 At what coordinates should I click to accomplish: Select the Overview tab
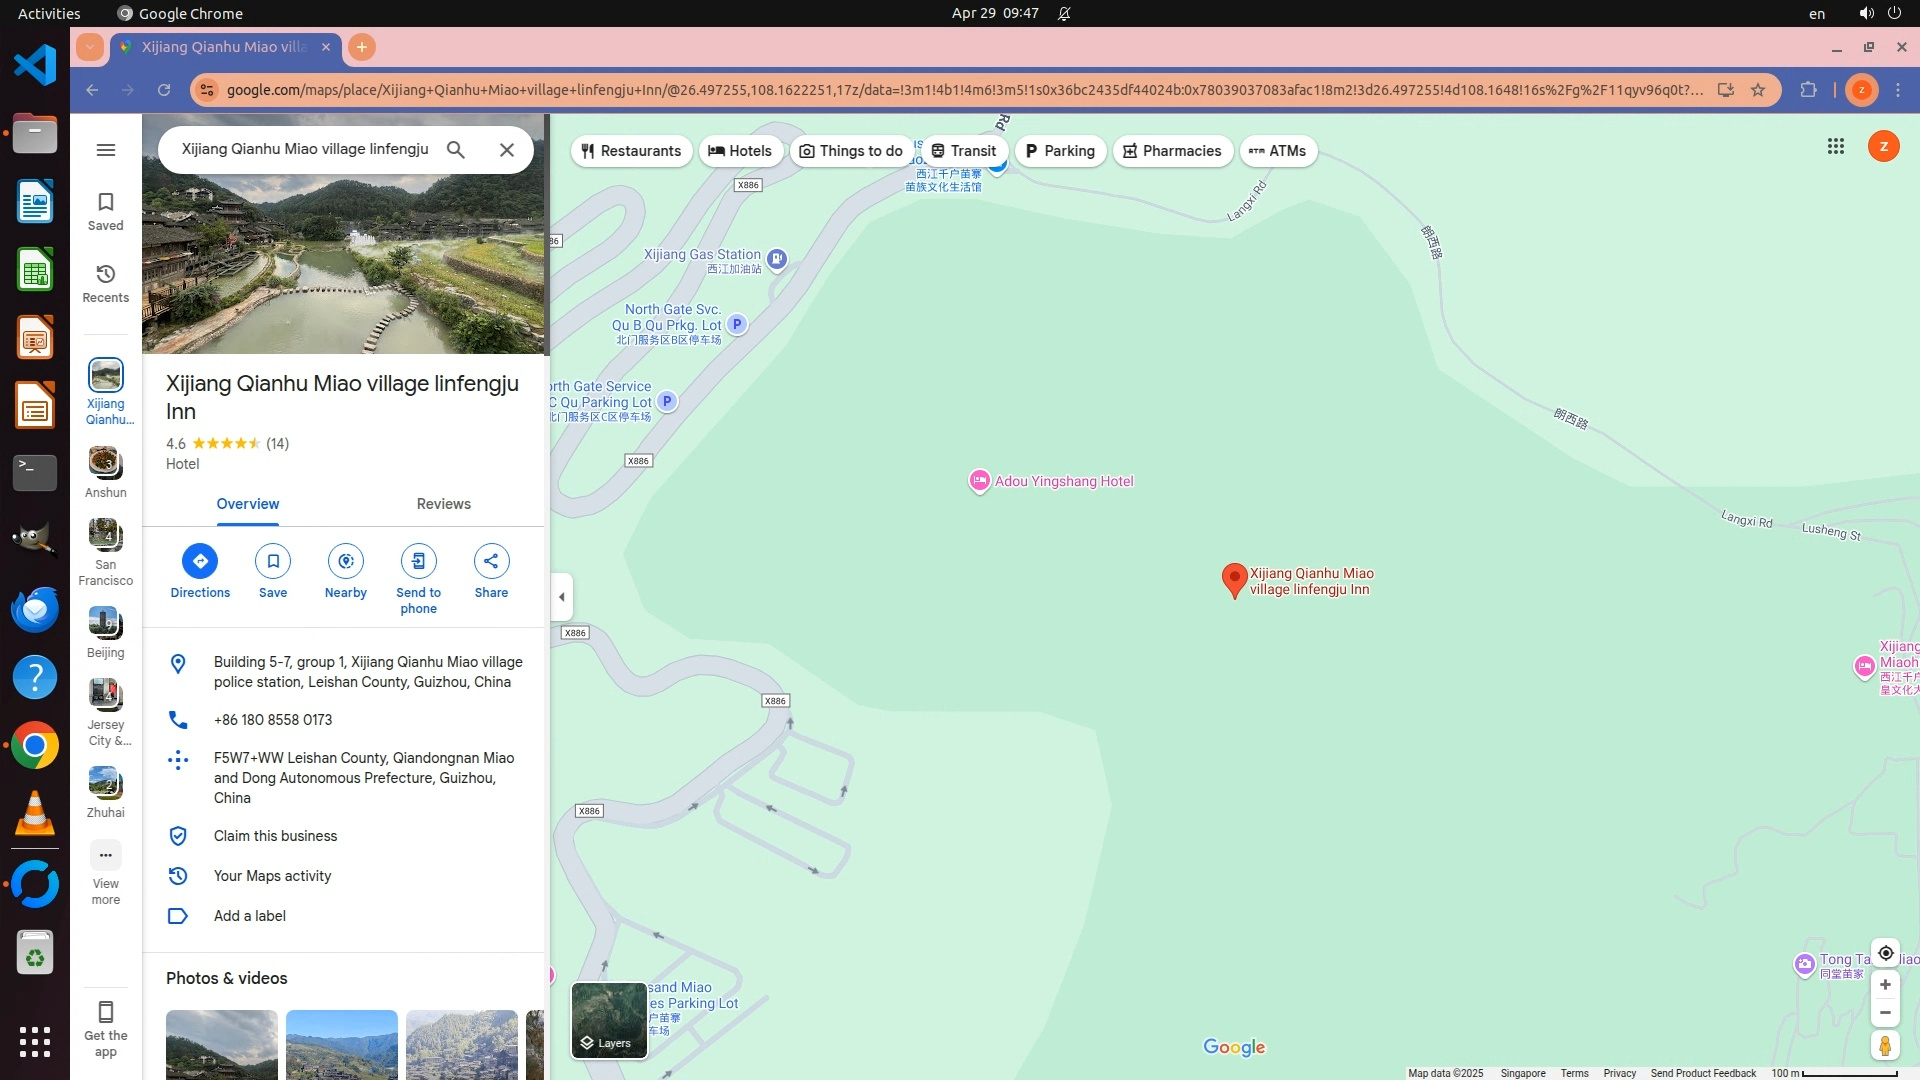click(x=248, y=504)
